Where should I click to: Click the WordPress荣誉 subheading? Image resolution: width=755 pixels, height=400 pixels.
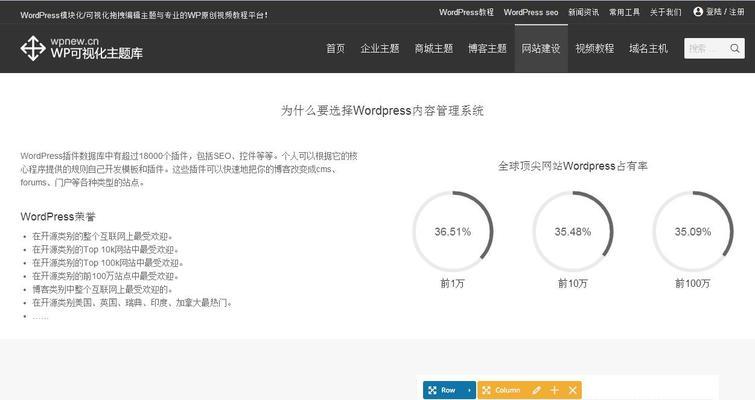[58, 217]
